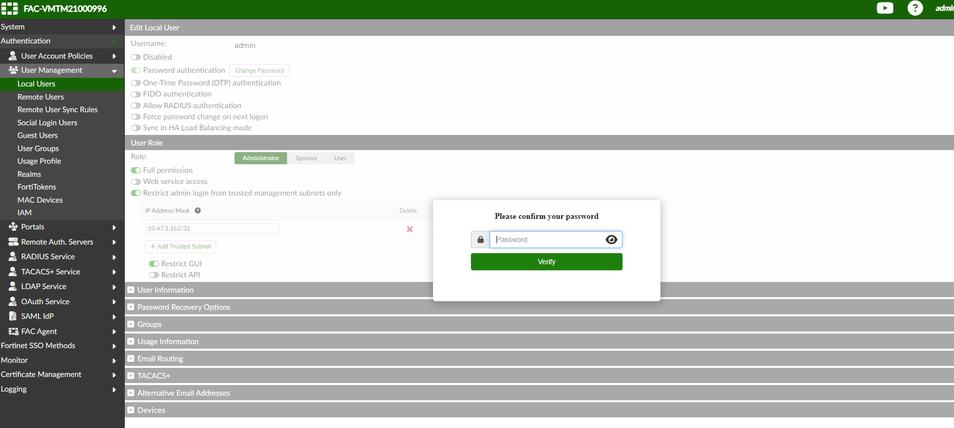Click the green Verify button
This screenshot has width=954, height=428.
pos(546,262)
